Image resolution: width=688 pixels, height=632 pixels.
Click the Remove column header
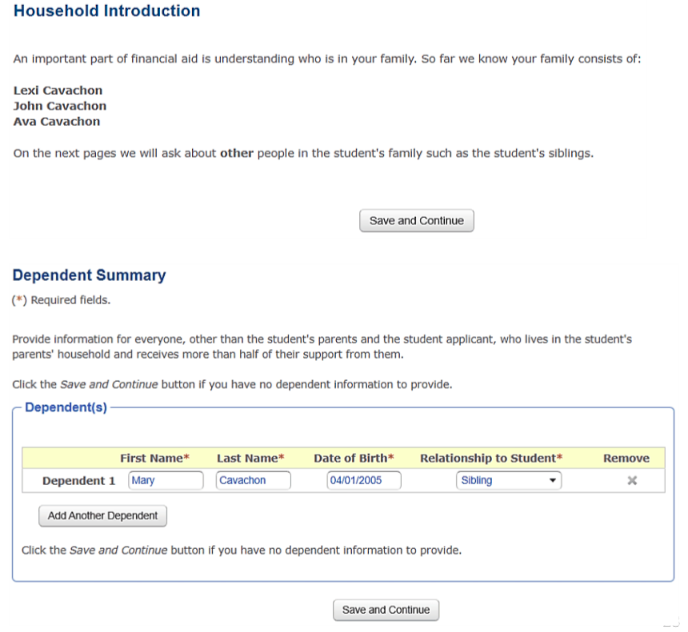coord(626,458)
